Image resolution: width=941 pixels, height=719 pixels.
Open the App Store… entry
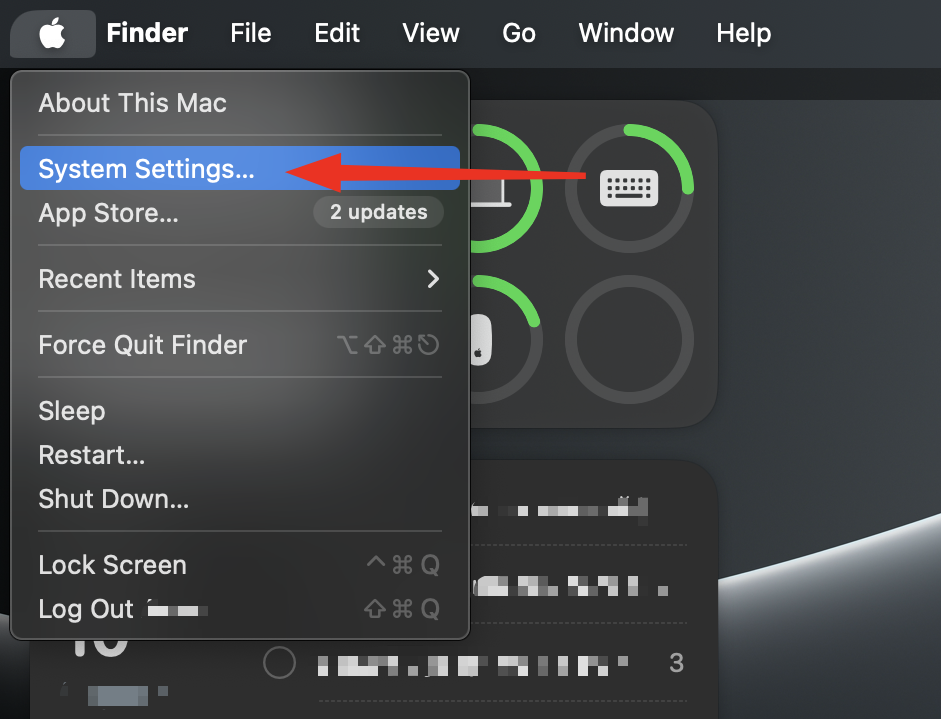[240, 212]
